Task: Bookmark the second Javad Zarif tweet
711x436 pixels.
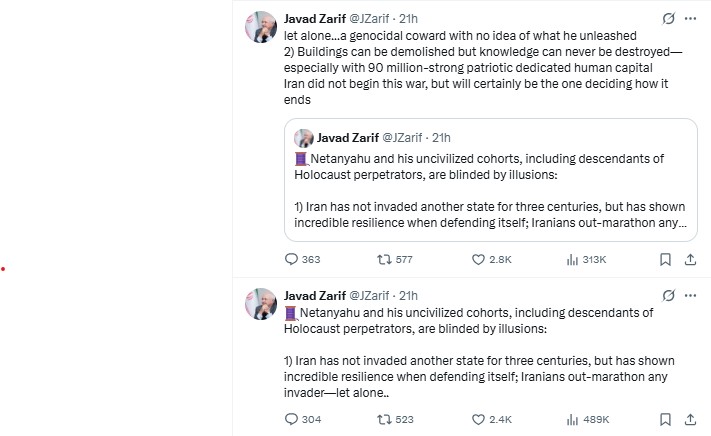Action: 665,419
